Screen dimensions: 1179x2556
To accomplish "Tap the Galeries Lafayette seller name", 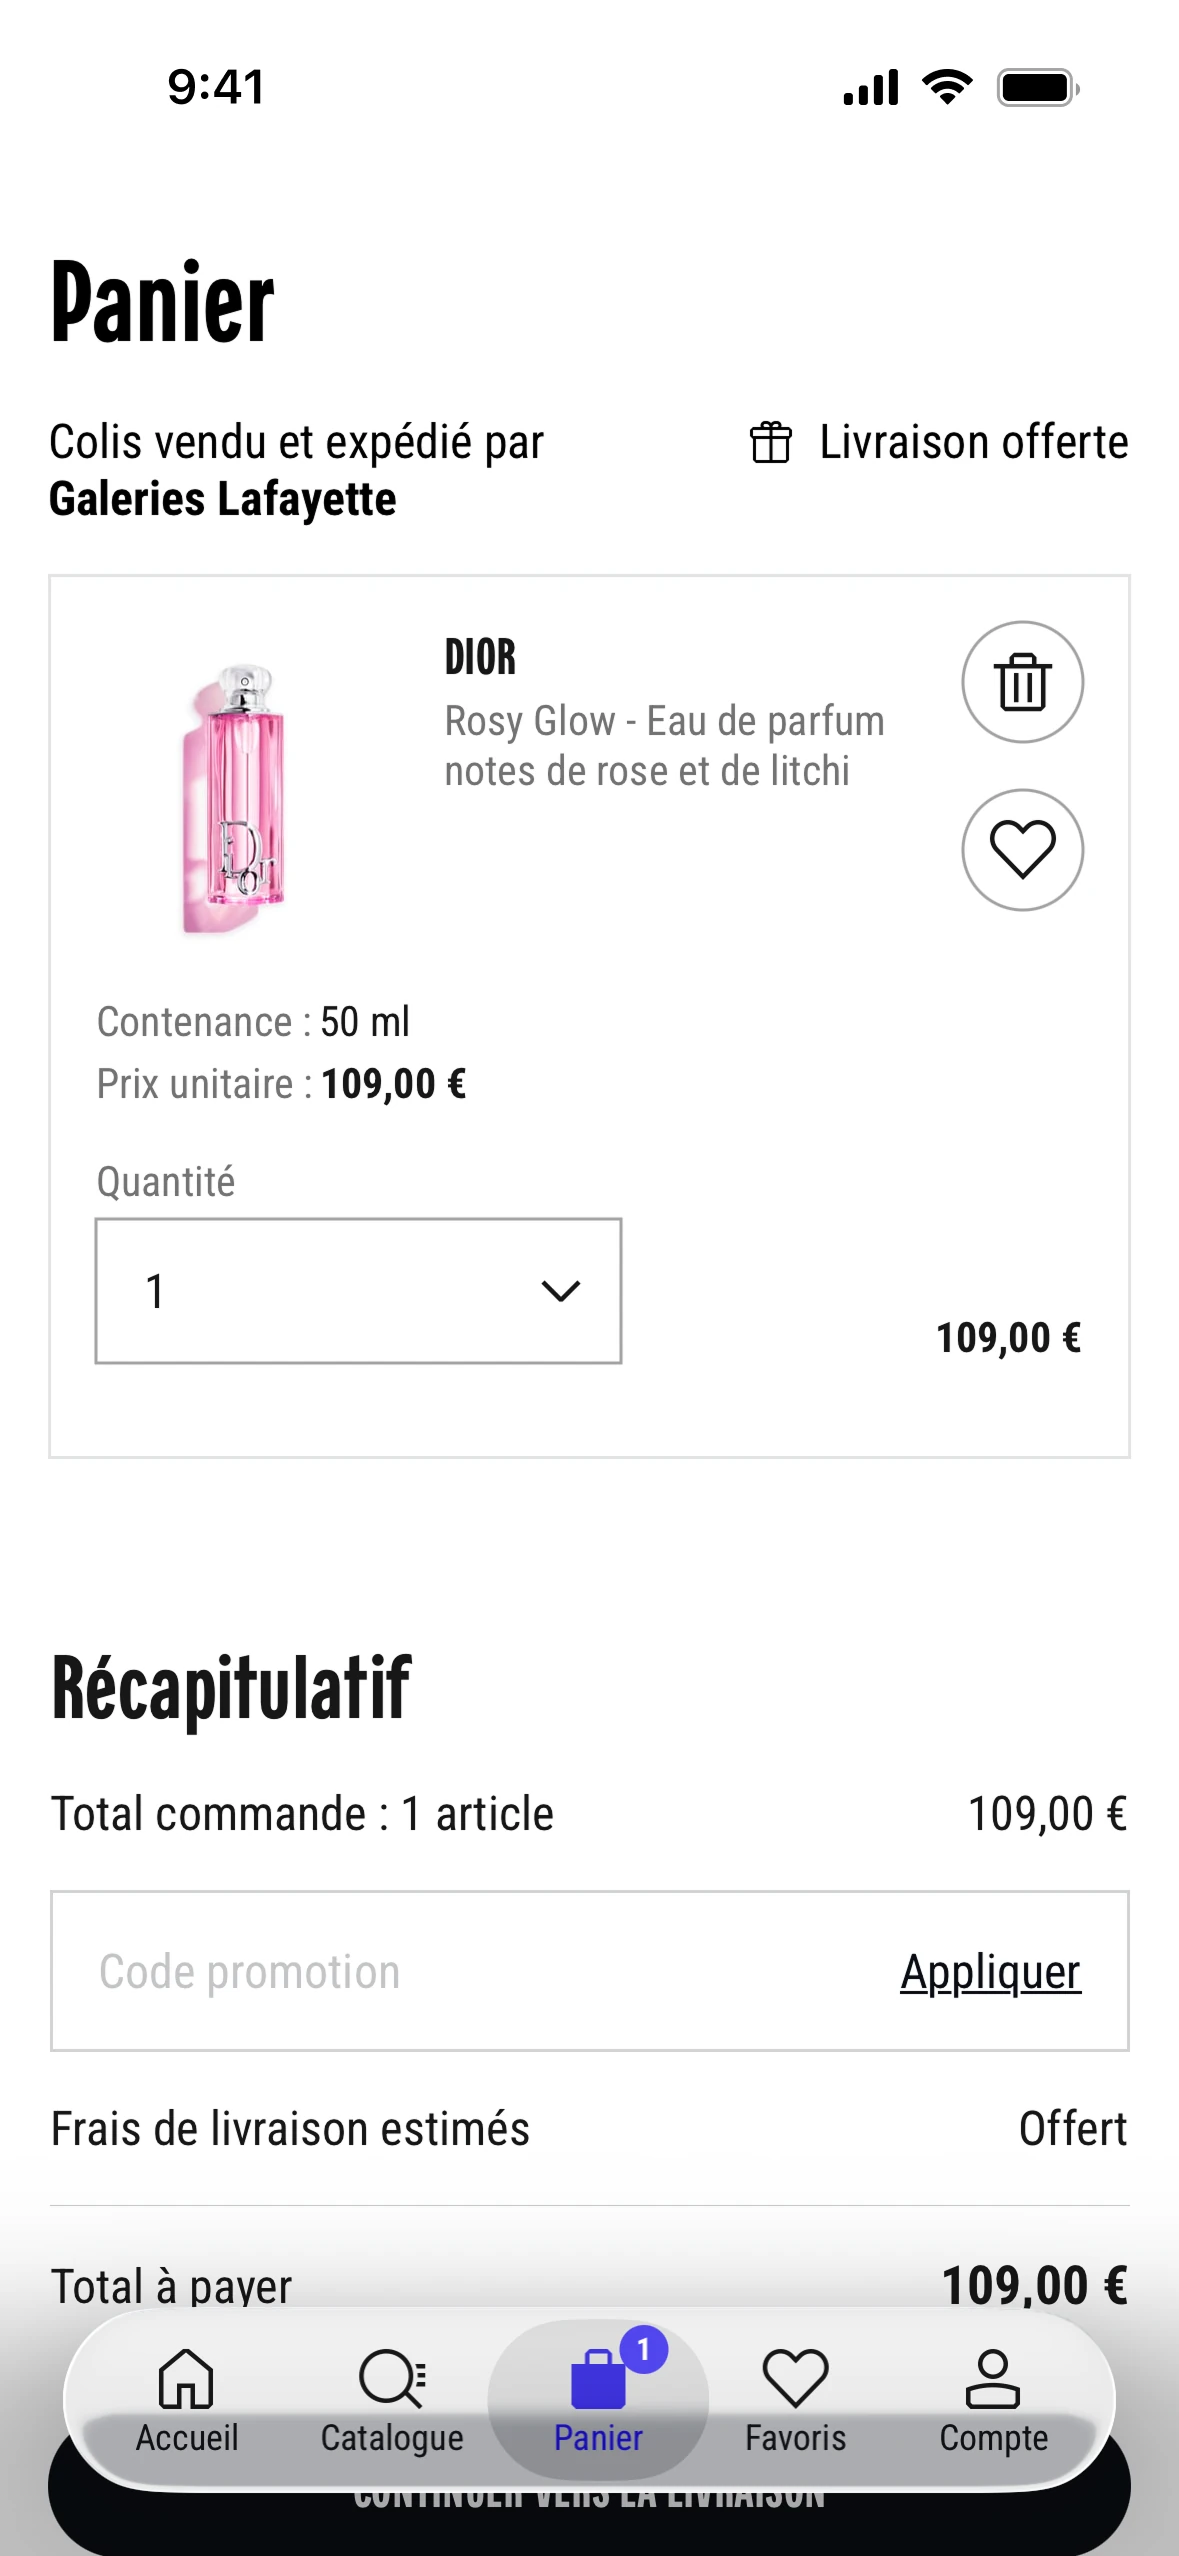I will pyautogui.click(x=223, y=499).
